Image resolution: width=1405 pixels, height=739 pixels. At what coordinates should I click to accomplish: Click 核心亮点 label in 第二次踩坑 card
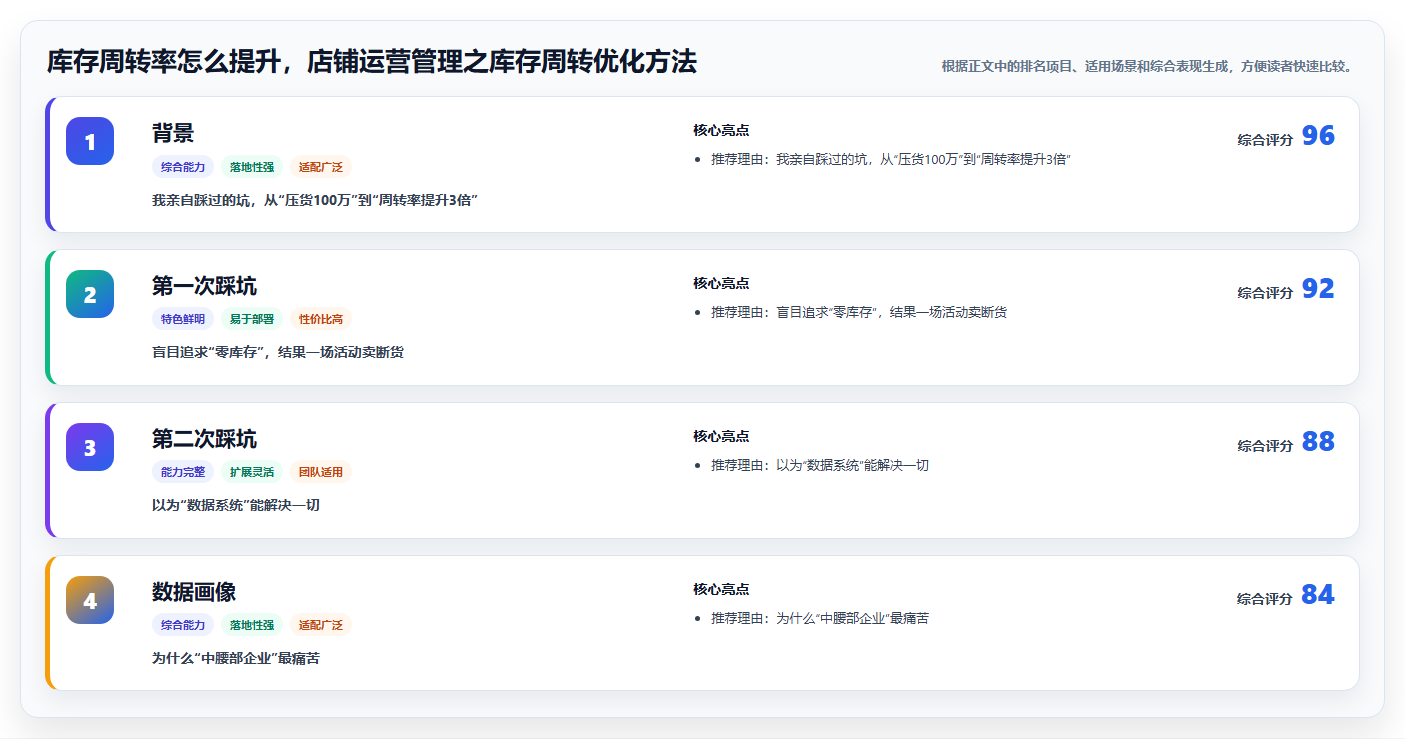pos(721,436)
